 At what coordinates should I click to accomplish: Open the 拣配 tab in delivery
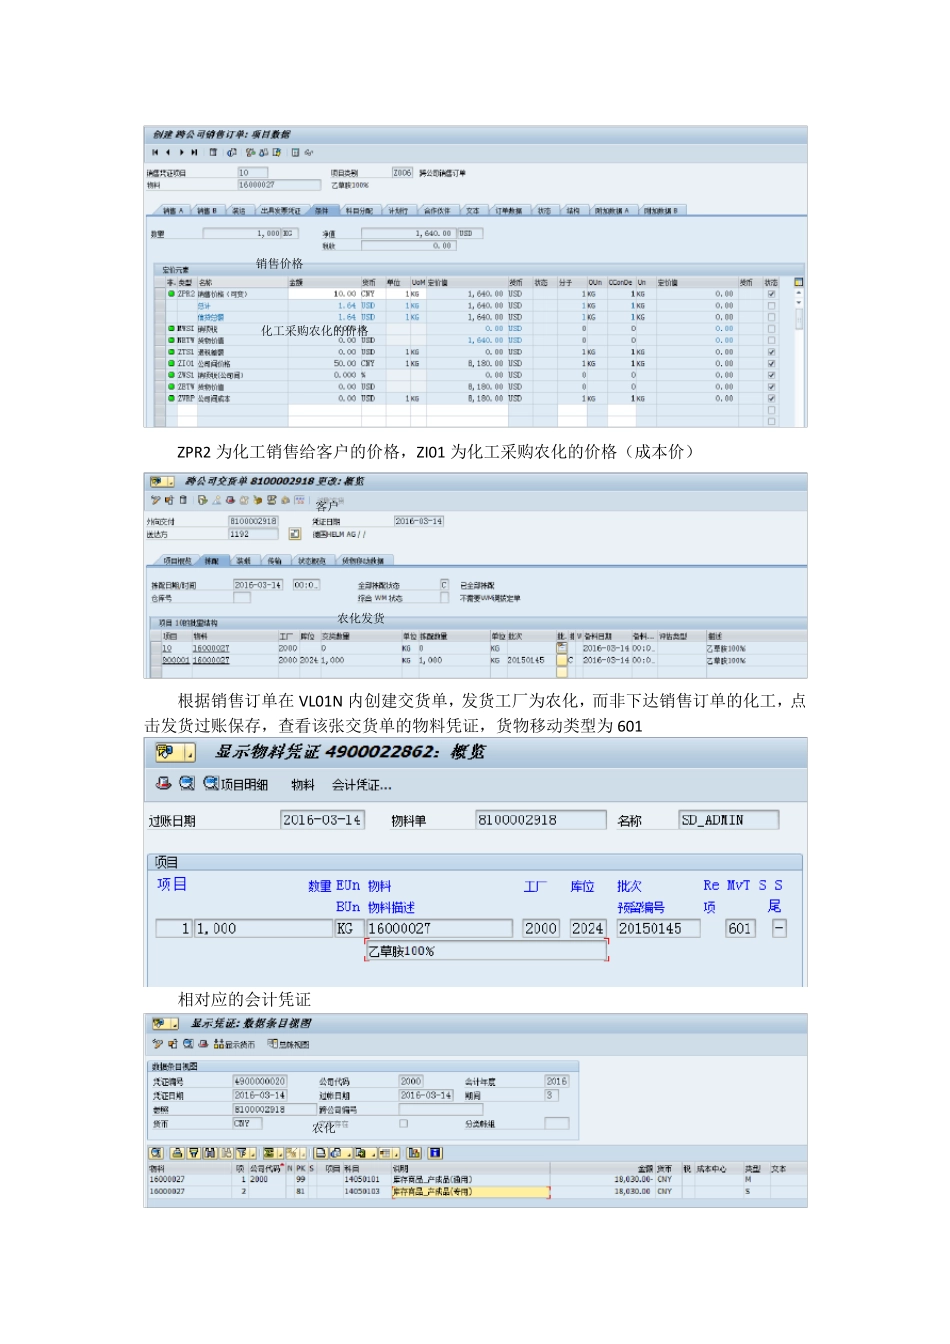[212, 561]
